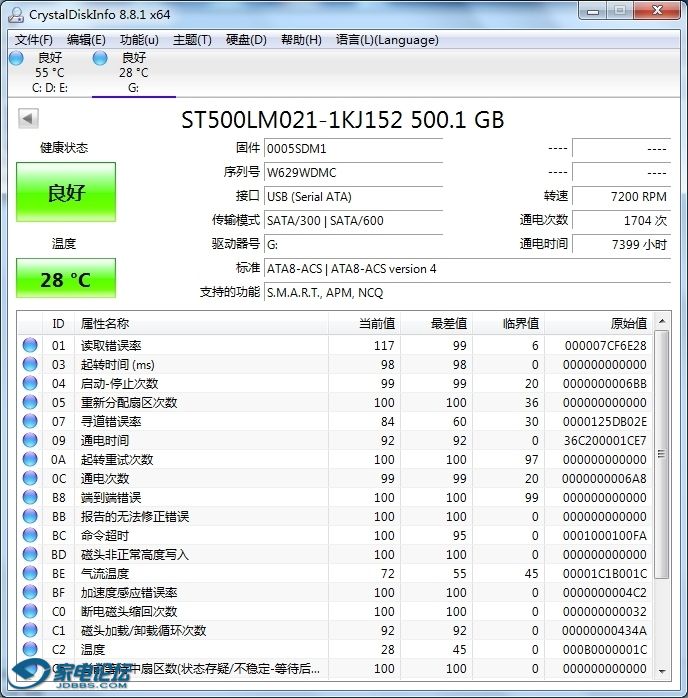Select the attribute name 重新分配扇区次数
688x698 pixels.
coord(129,402)
